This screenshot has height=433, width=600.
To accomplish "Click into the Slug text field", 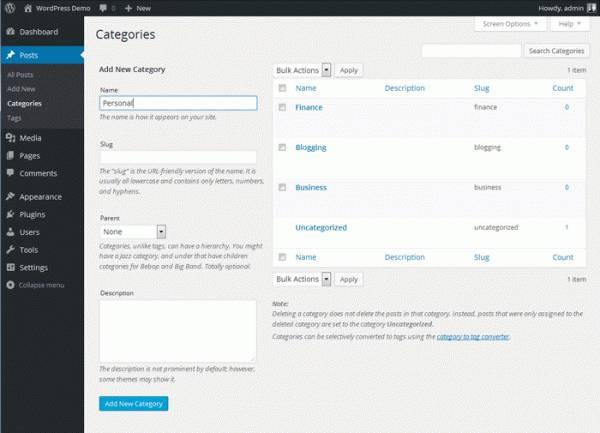I will (178, 157).
